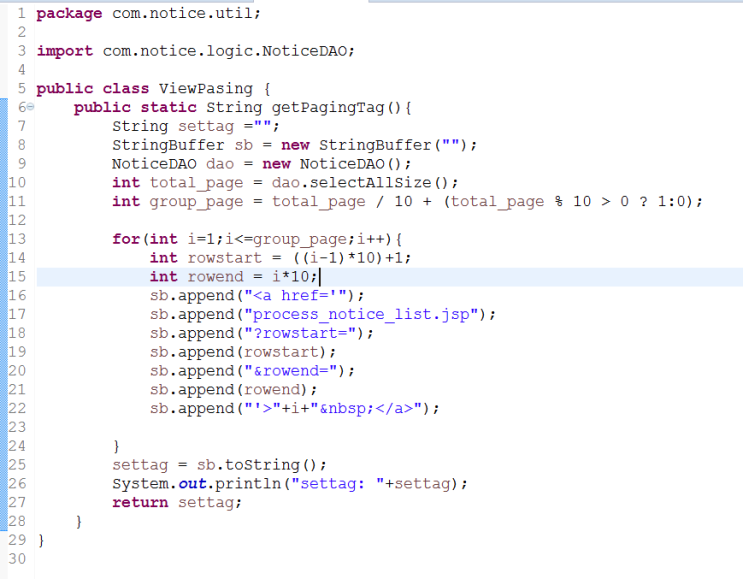Click the settag variable on line 7
743x579 pixels.
(206, 126)
